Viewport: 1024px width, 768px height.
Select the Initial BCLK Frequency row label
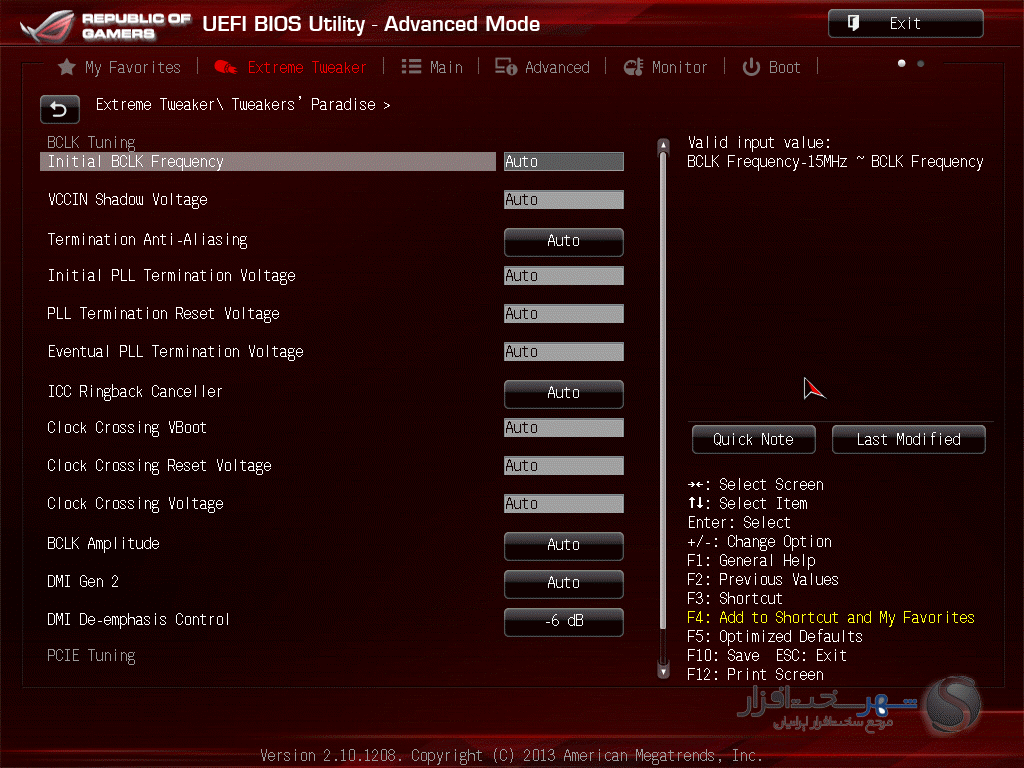135,161
